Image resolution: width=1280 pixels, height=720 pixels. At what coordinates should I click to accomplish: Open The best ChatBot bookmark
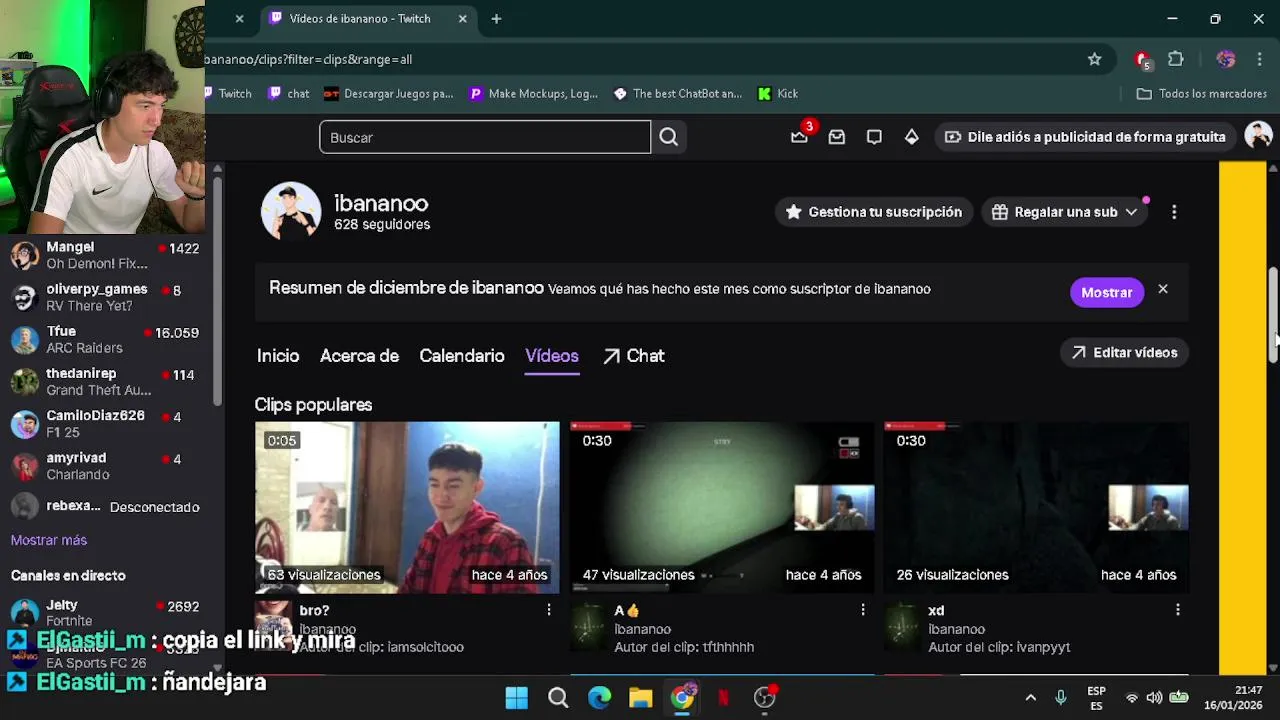678,93
